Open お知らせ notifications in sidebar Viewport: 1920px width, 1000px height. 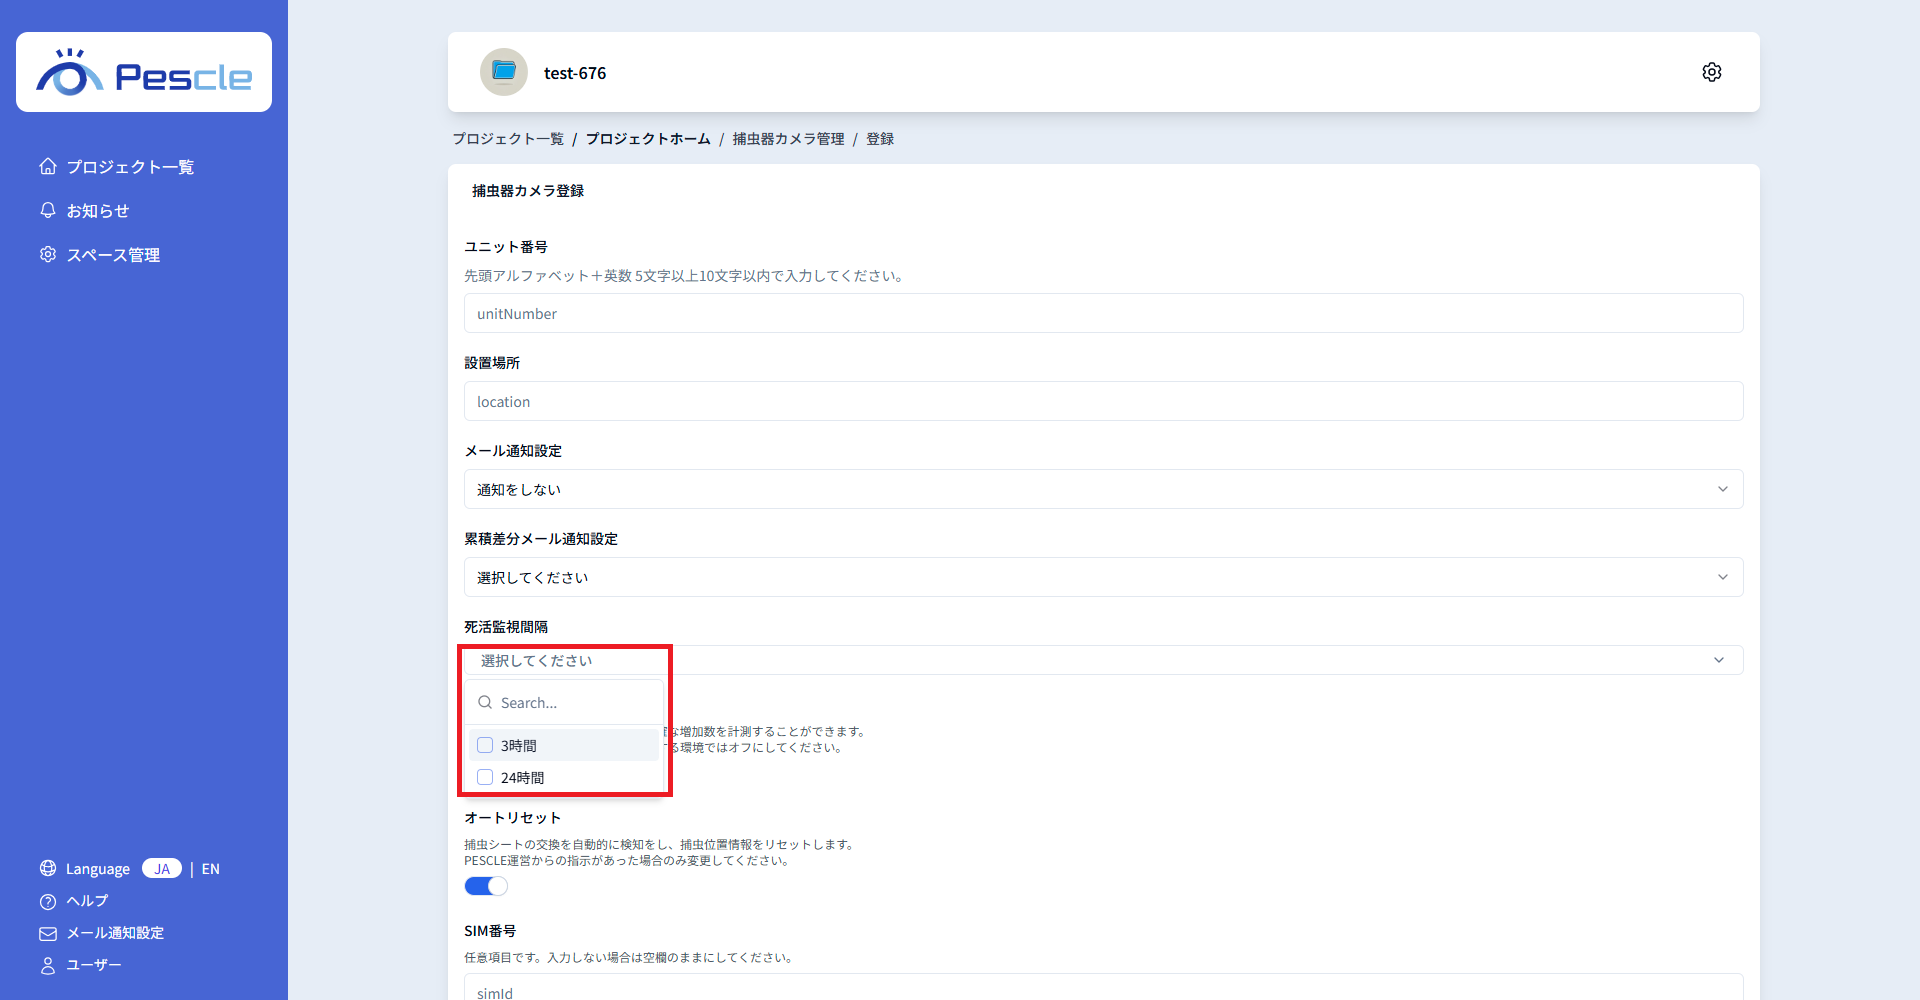97,211
